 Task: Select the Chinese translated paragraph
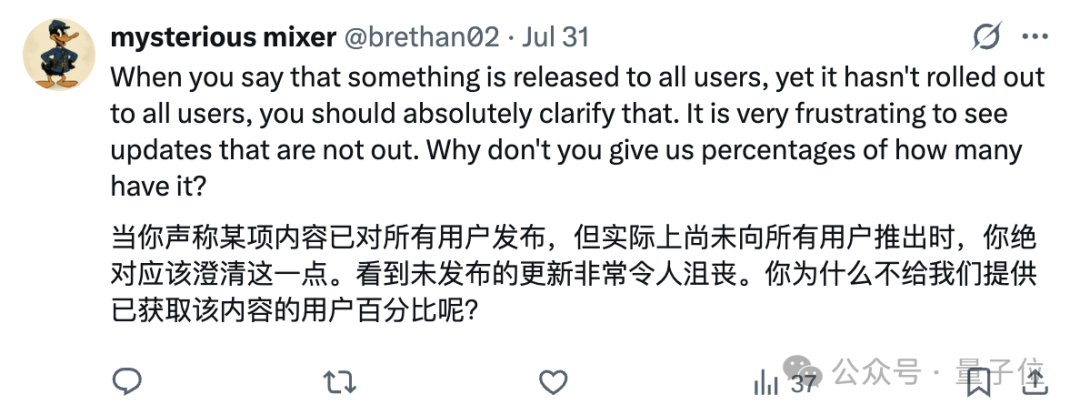coord(574,276)
